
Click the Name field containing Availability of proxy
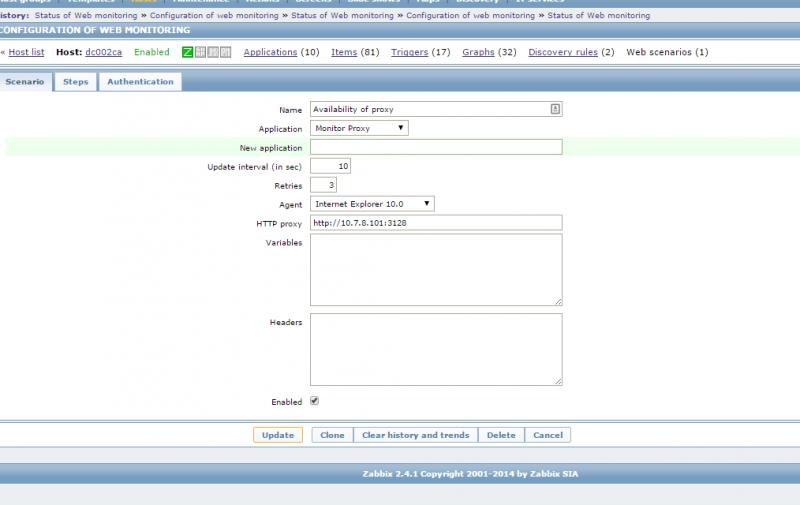(436, 109)
